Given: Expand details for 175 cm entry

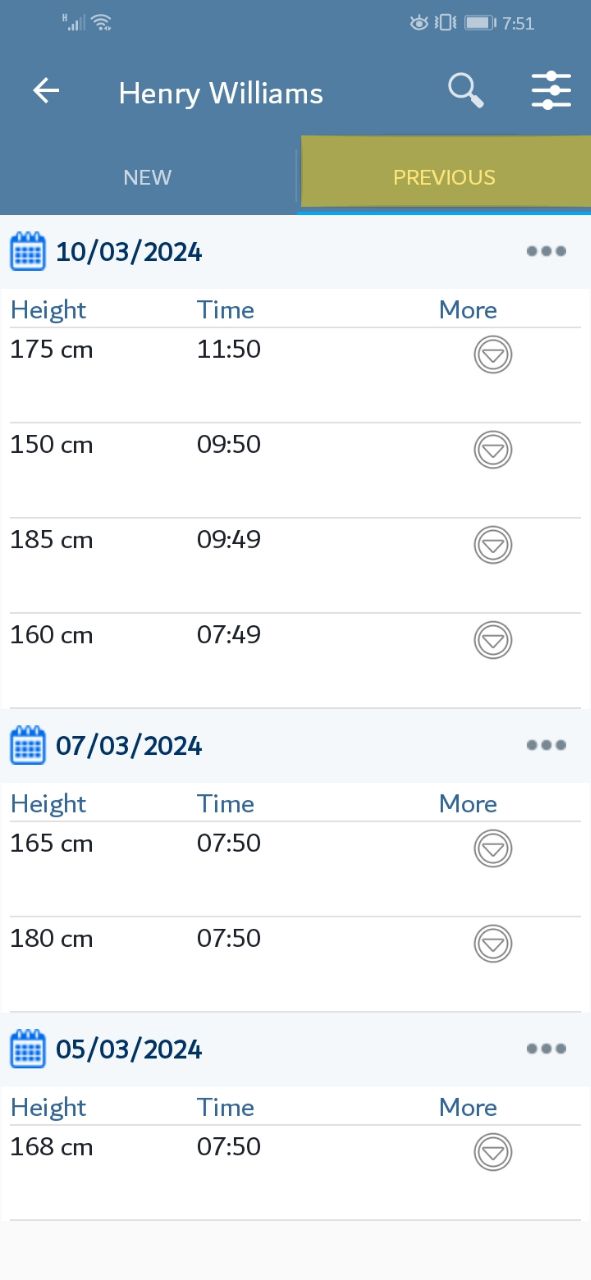Looking at the screenshot, I should 493,354.
